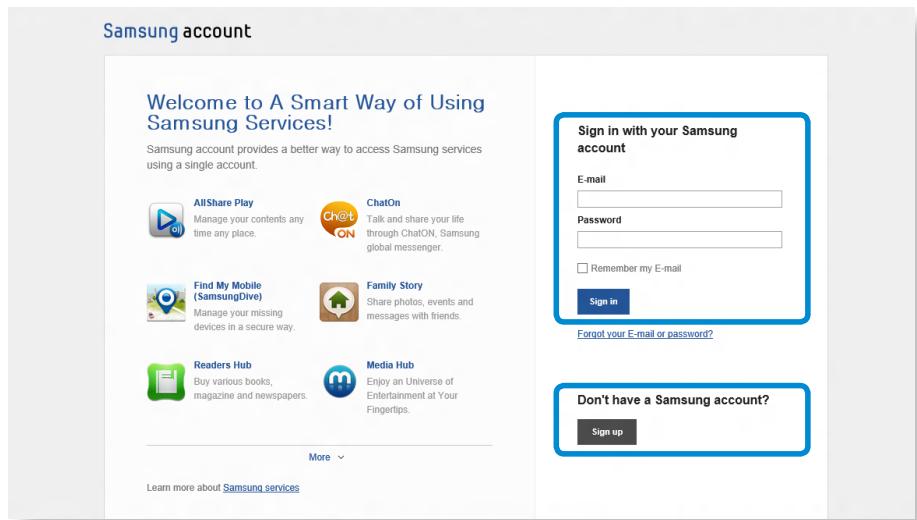Click 'Enjoy an Universe of Entertainment' description
Screen dimensions: 917x520
click(x=412, y=395)
